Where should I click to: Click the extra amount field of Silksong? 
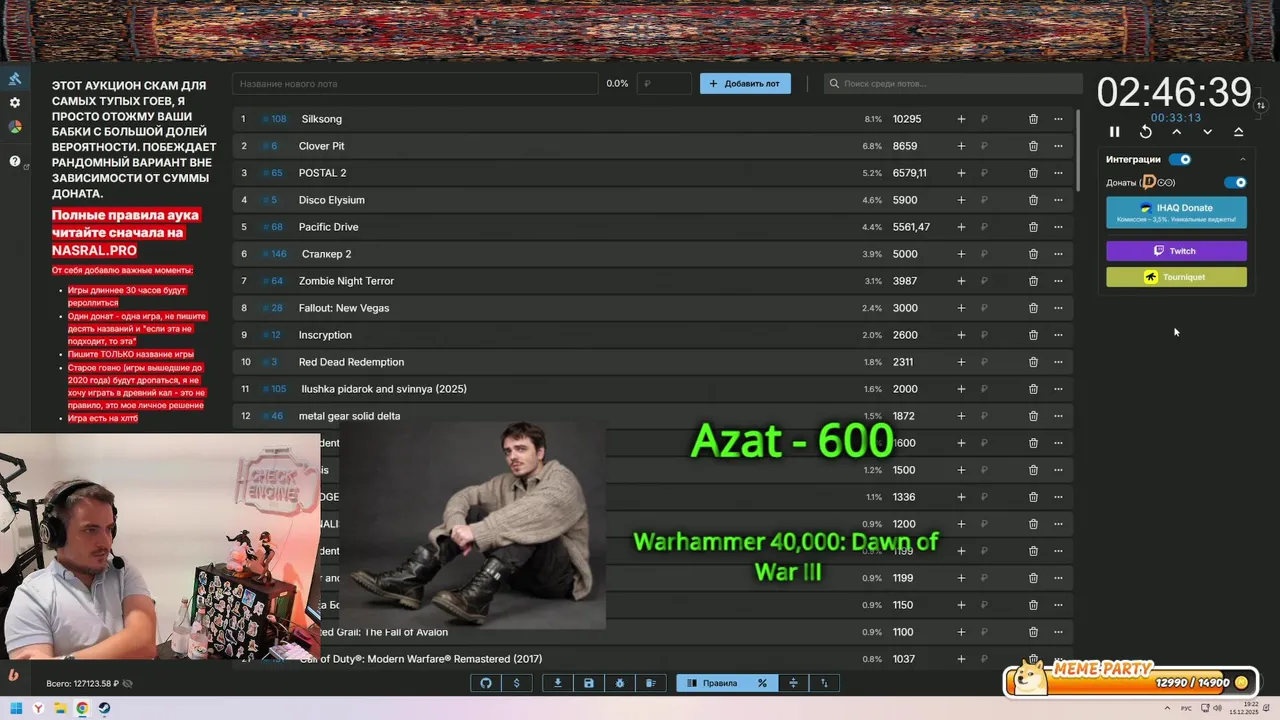[997, 119]
